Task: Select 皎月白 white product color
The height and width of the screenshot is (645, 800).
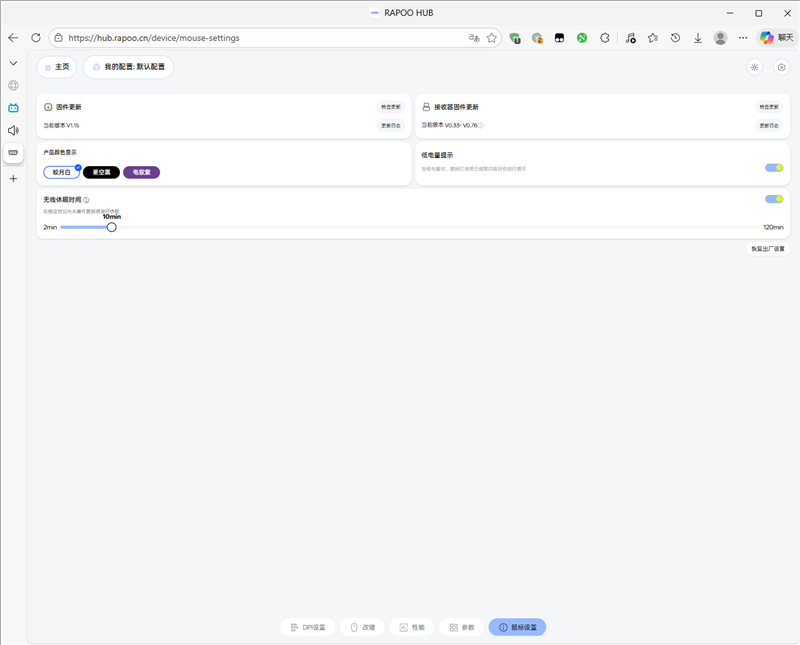Action: point(62,172)
